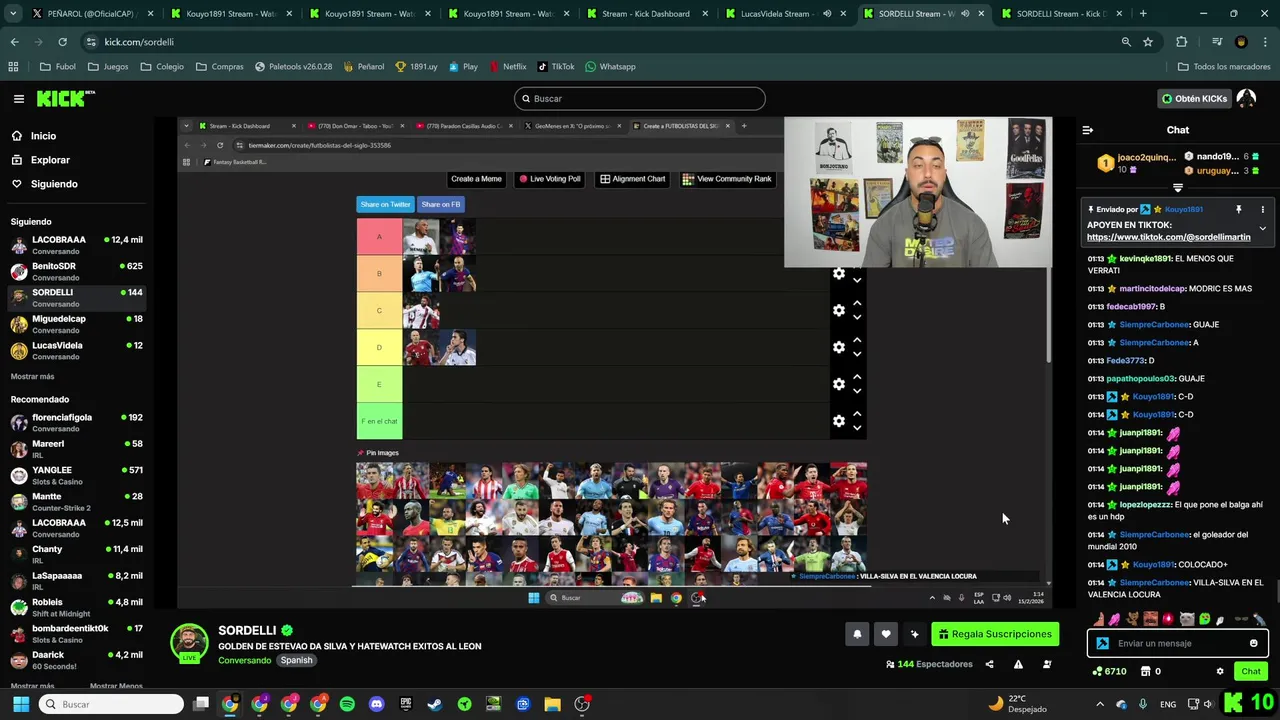Click Obtén KICKs button

[x=1194, y=98]
